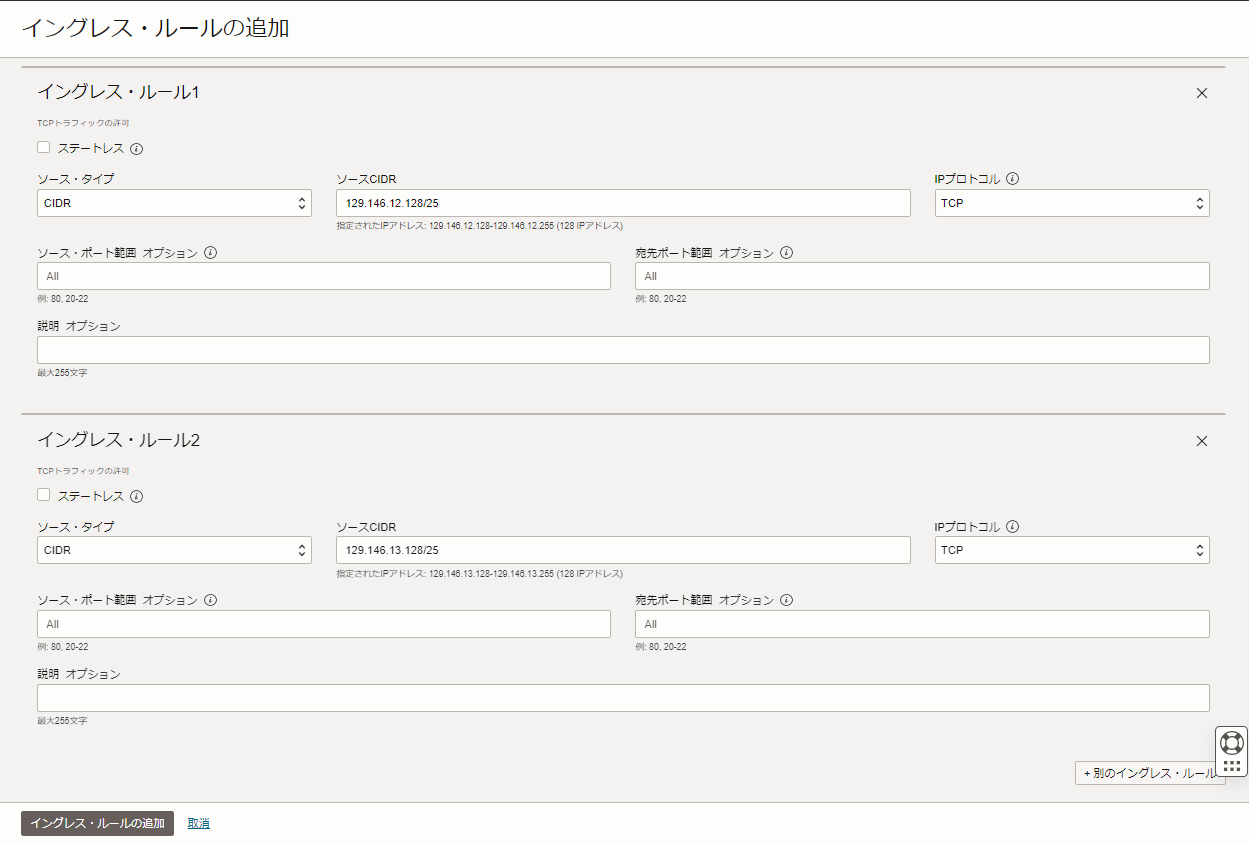Click info icon beside ステートレス in rule 2
Screen dimensions: 1249x844
pos(137,496)
